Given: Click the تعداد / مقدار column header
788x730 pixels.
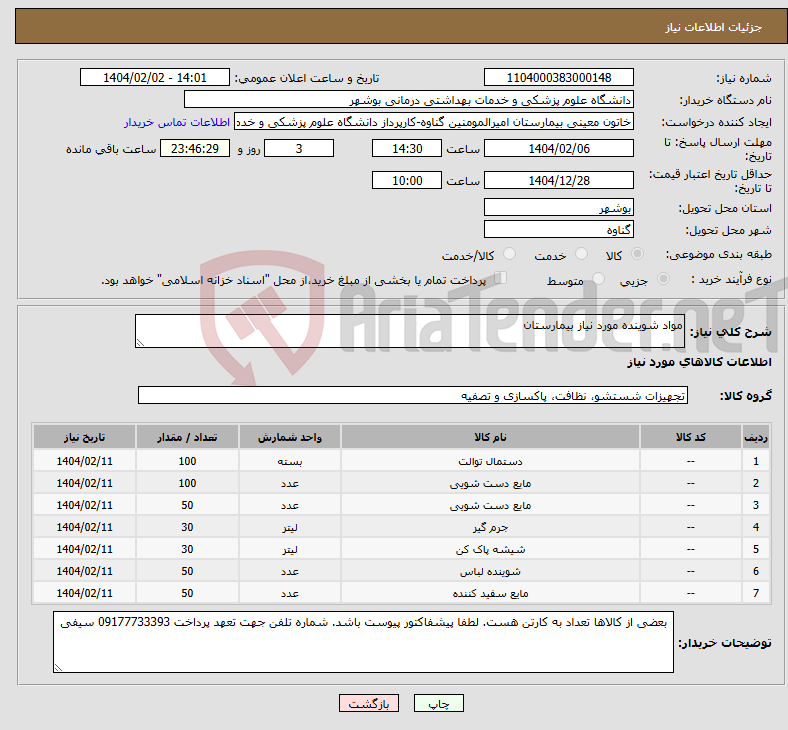Looking at the screenshot, I should pyautogui.click(x=187, y=437).
